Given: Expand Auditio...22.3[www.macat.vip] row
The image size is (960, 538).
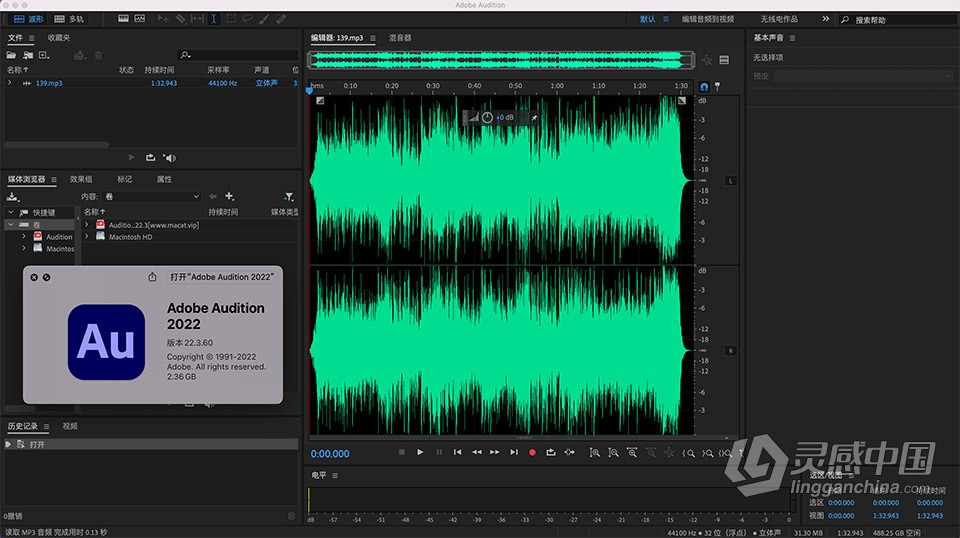Looking at the screenshot, I should pos(87,225).
